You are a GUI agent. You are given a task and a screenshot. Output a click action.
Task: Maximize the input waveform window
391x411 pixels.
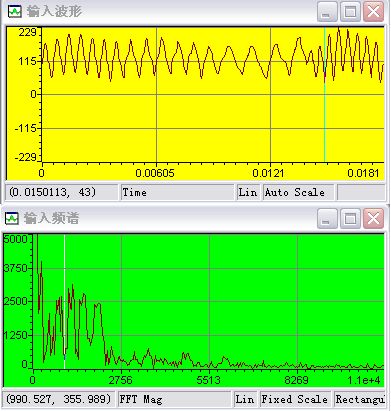(350, 12)
